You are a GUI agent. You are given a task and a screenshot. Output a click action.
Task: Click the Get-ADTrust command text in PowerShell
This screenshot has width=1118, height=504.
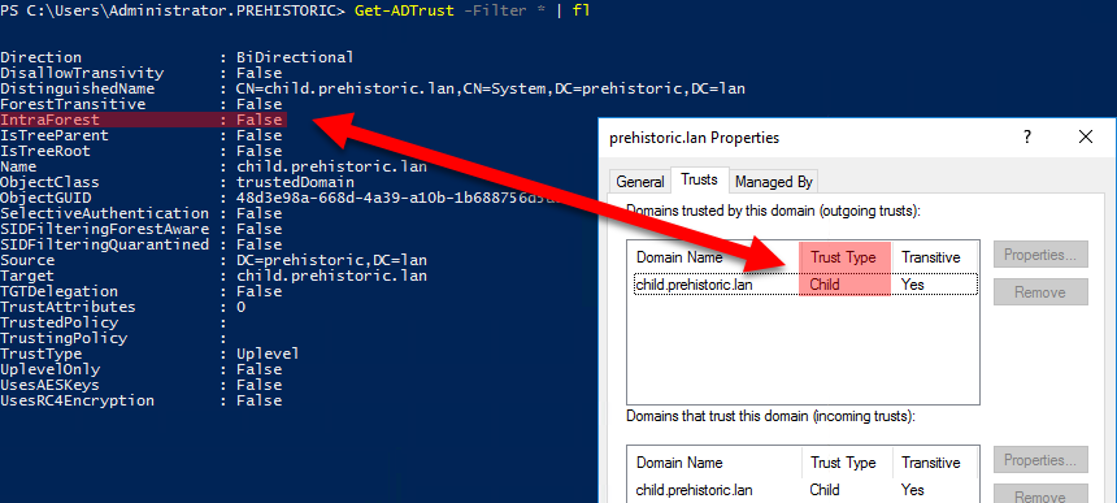400,12
